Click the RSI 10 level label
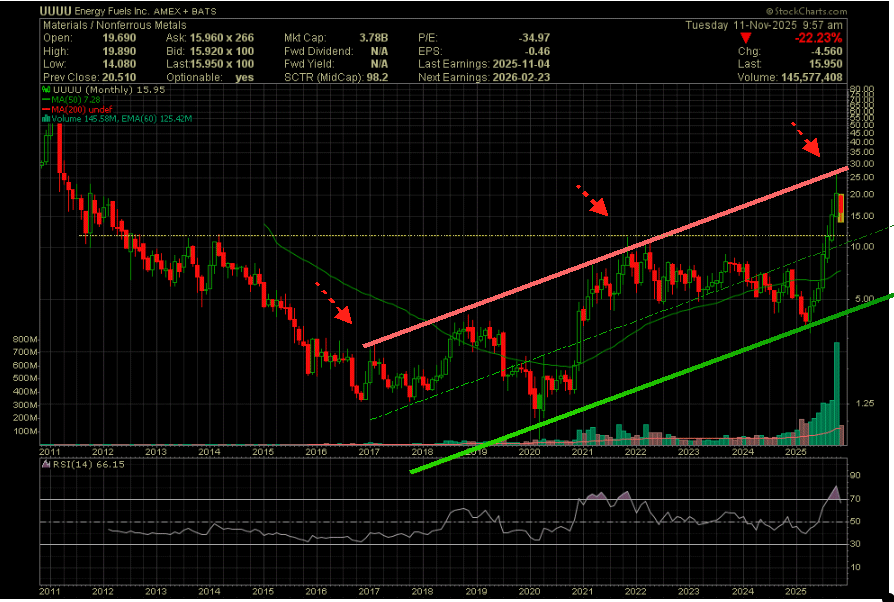Image resolution: width=894 pixels, height=602 pixels. pos(855,568)
